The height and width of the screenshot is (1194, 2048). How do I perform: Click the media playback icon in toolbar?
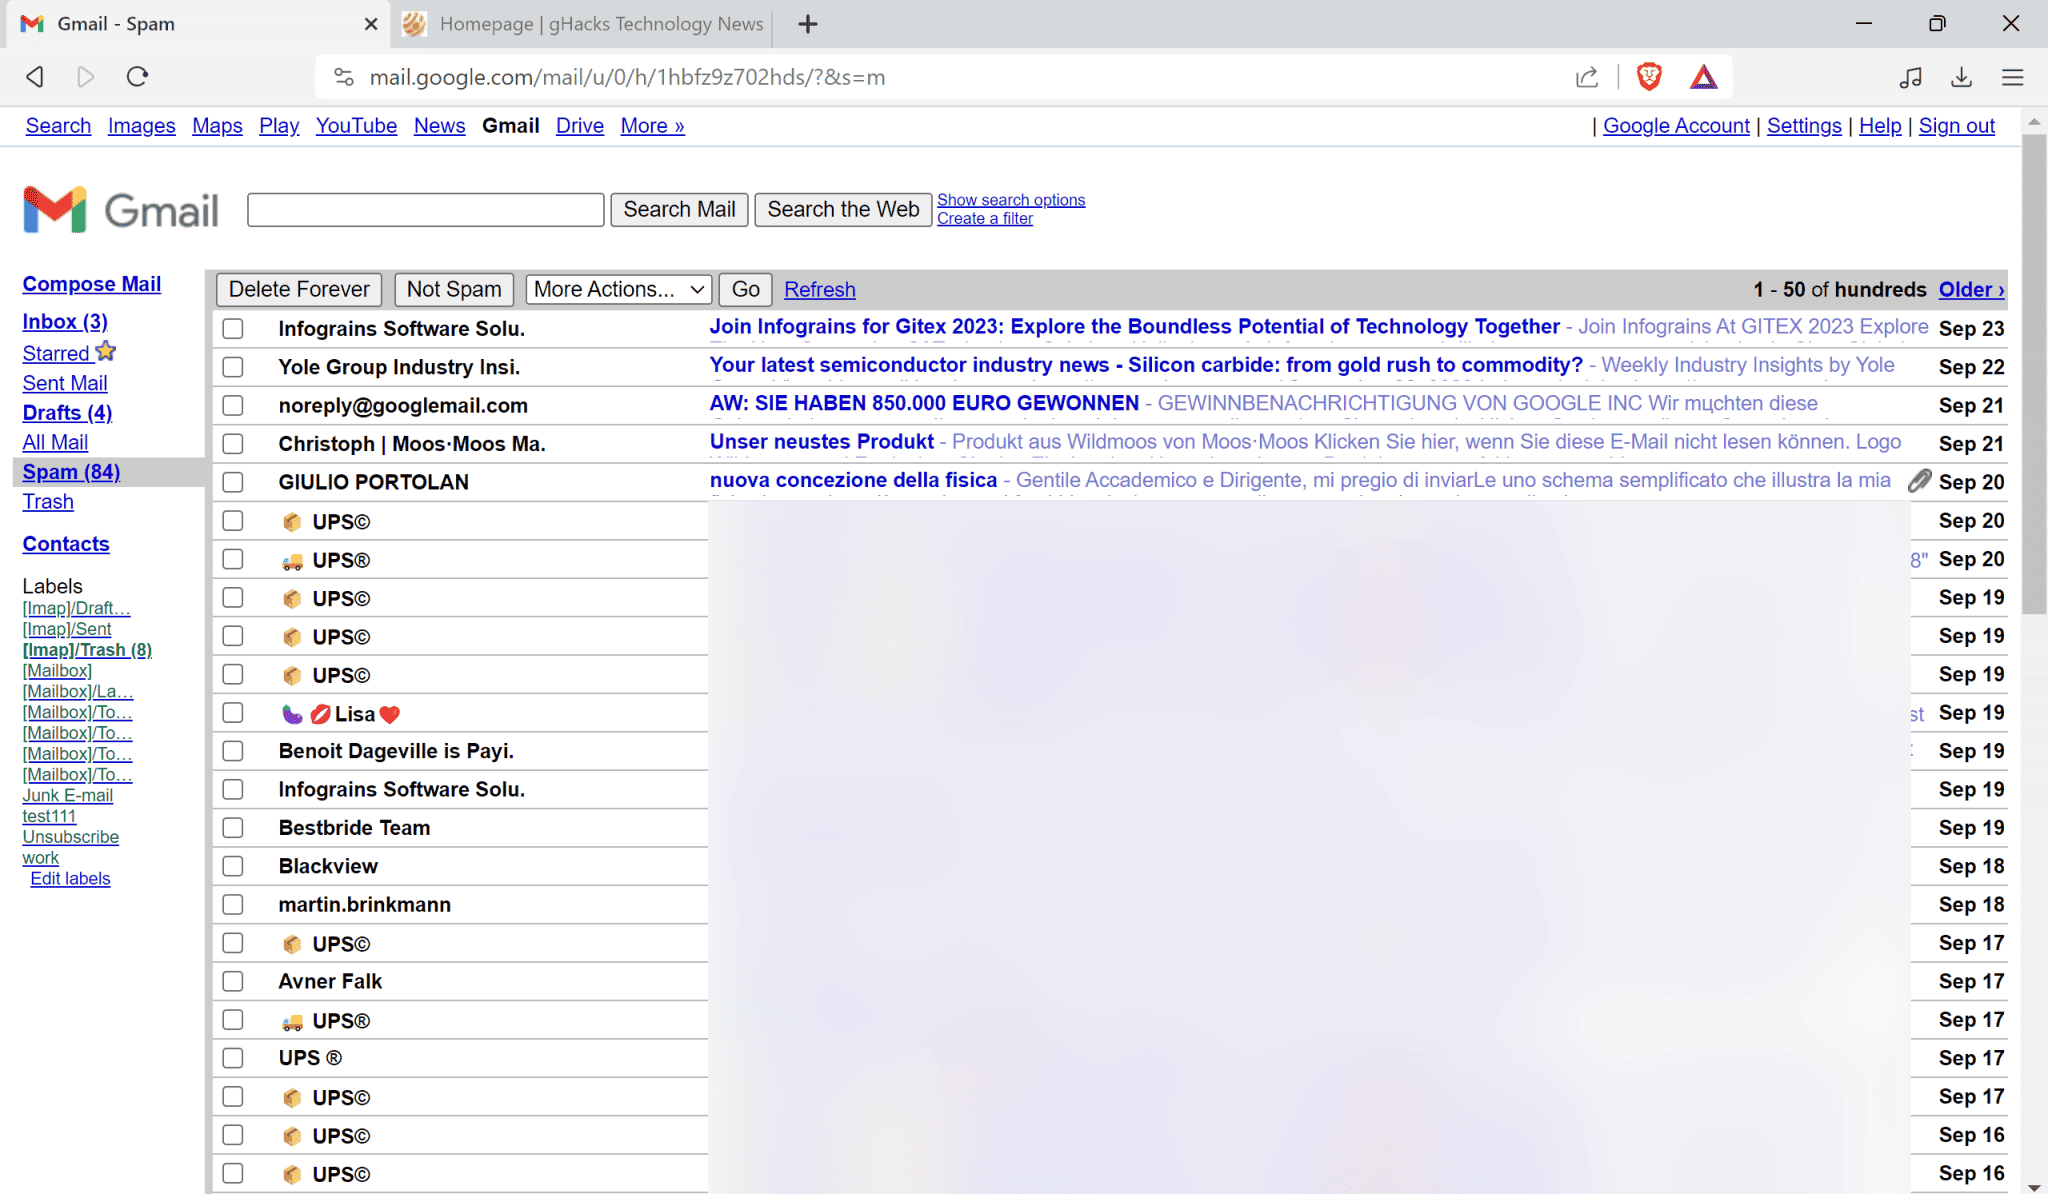coord(1911,76)
